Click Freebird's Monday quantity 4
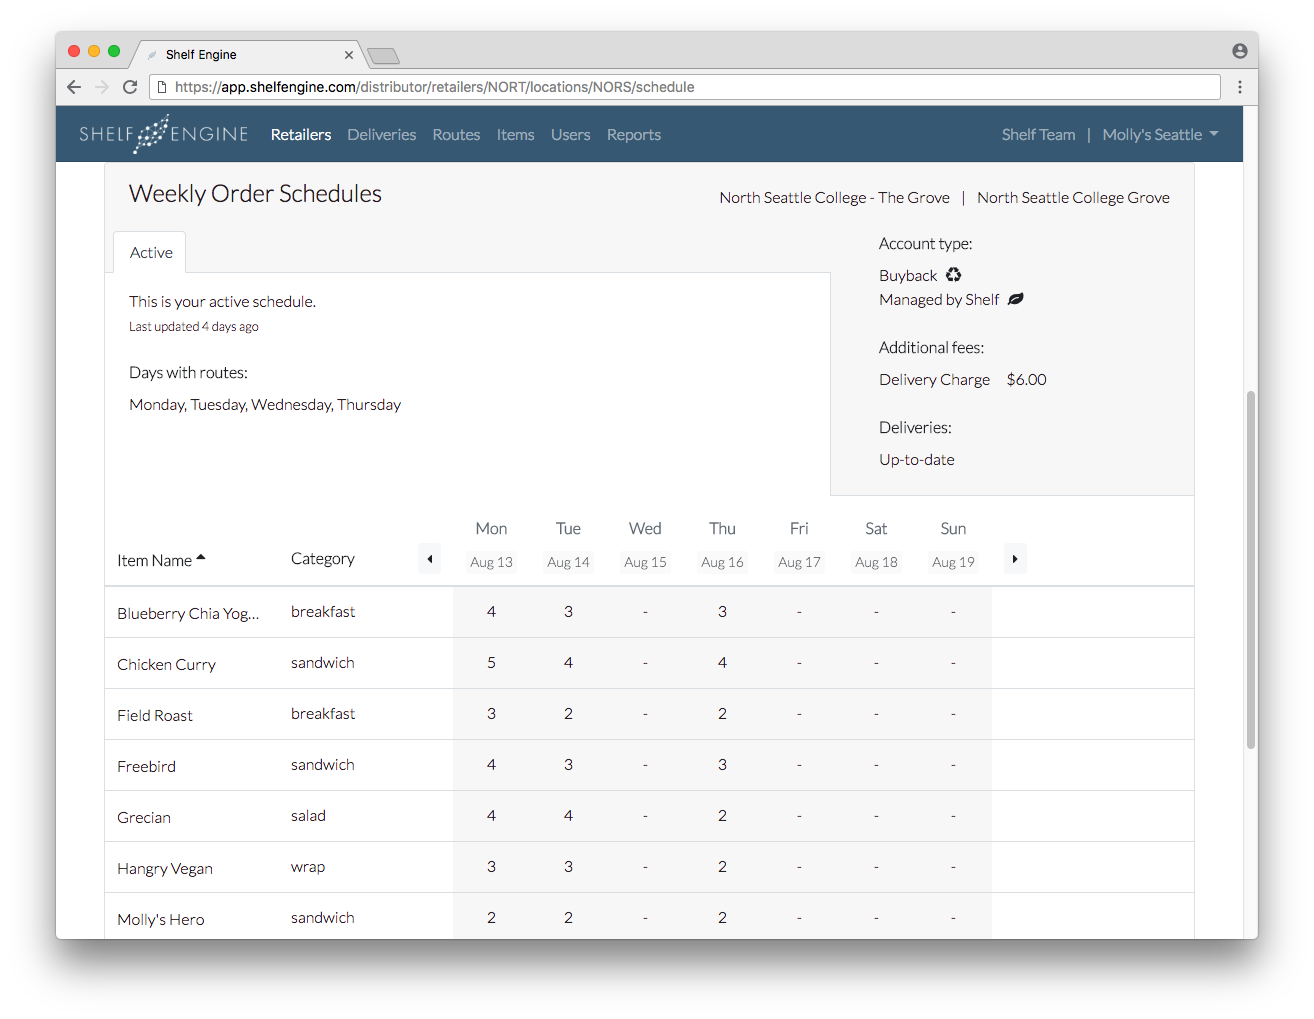Screen dimensions: 1314x1019 [x=491, y=765]
